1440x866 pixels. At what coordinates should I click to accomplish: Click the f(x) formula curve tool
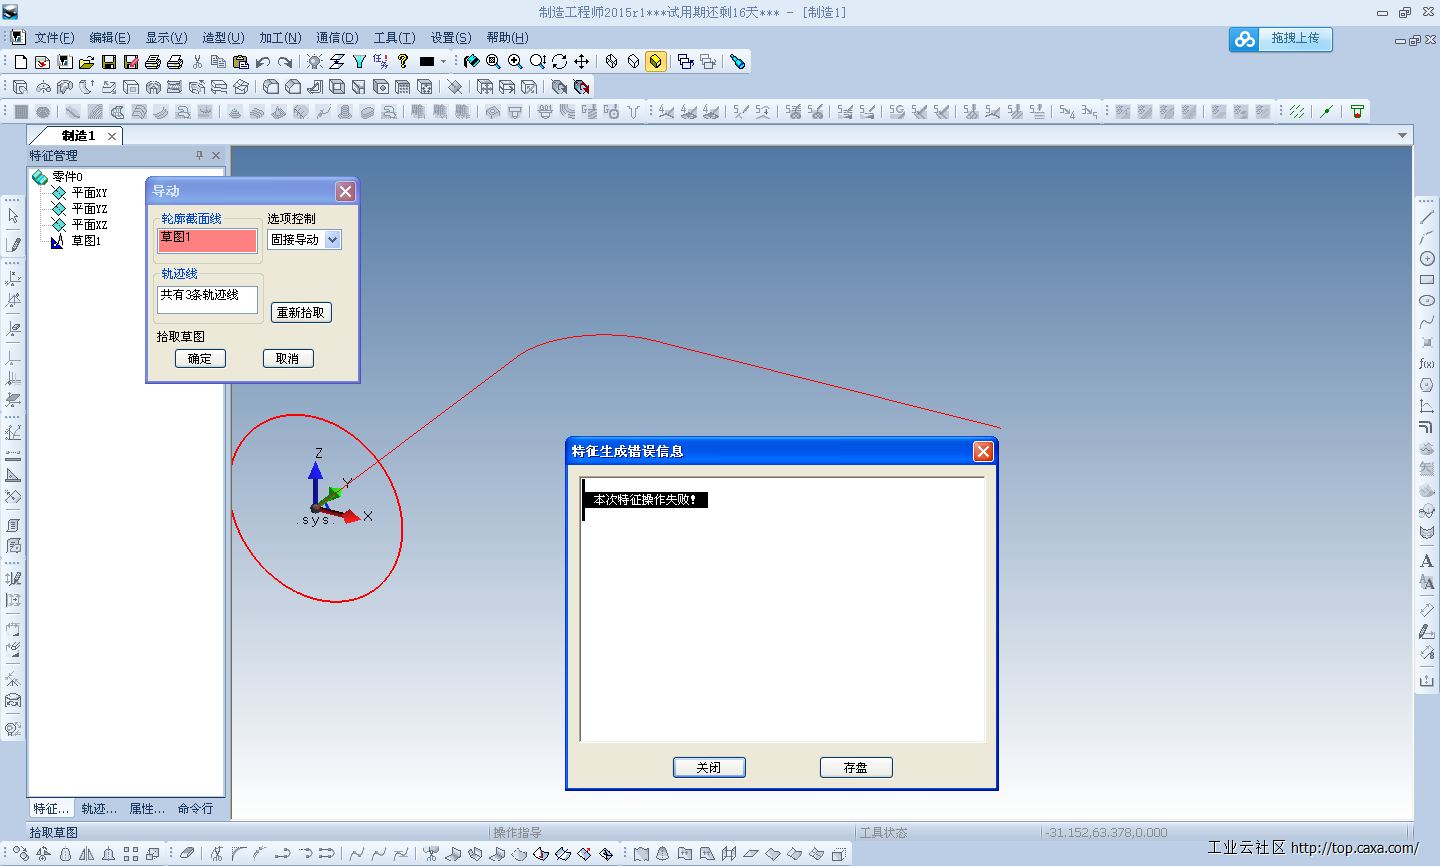1427,364
